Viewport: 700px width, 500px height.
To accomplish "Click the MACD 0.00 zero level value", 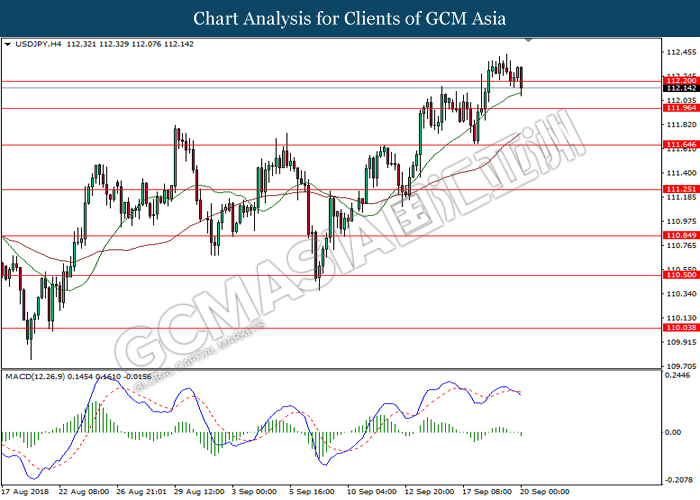I will coord(673,432).
